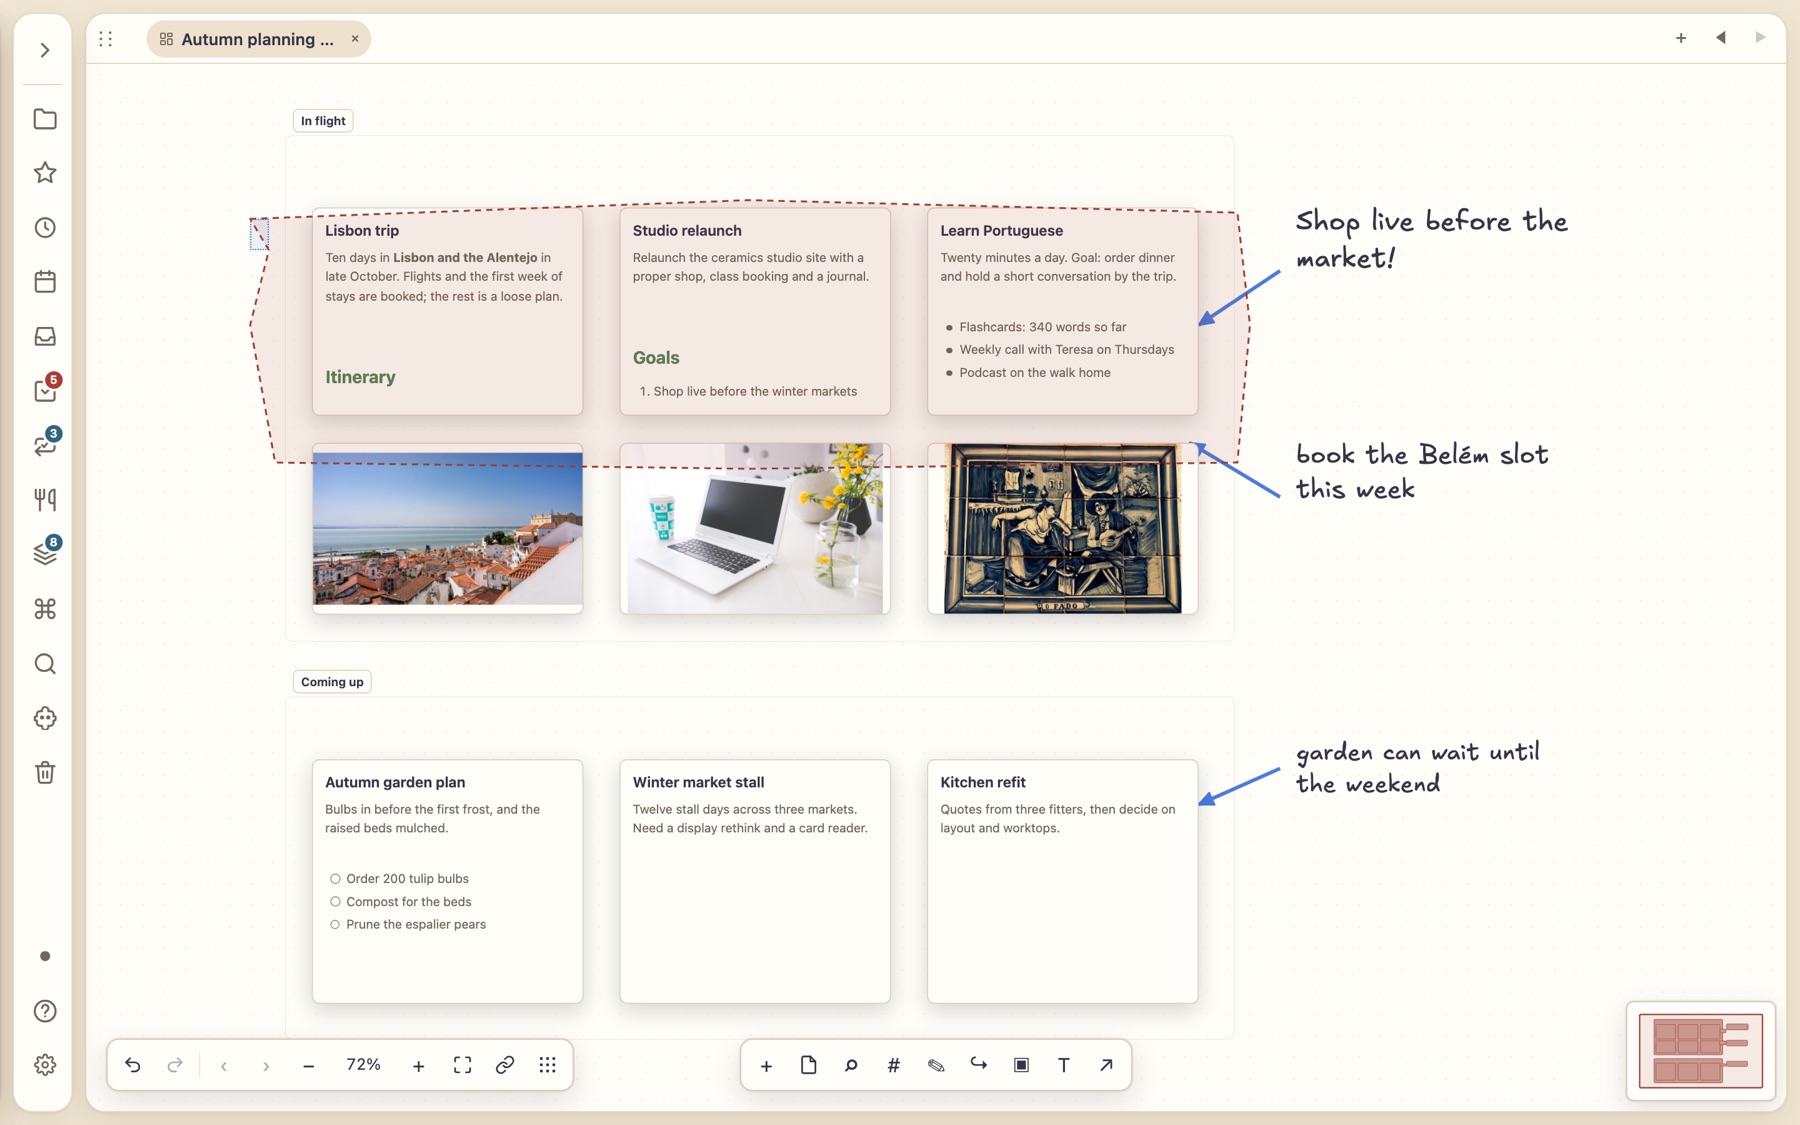Screen dimensions: 1800x1125
Task: Open the command key icon
Action: point(45,609)
